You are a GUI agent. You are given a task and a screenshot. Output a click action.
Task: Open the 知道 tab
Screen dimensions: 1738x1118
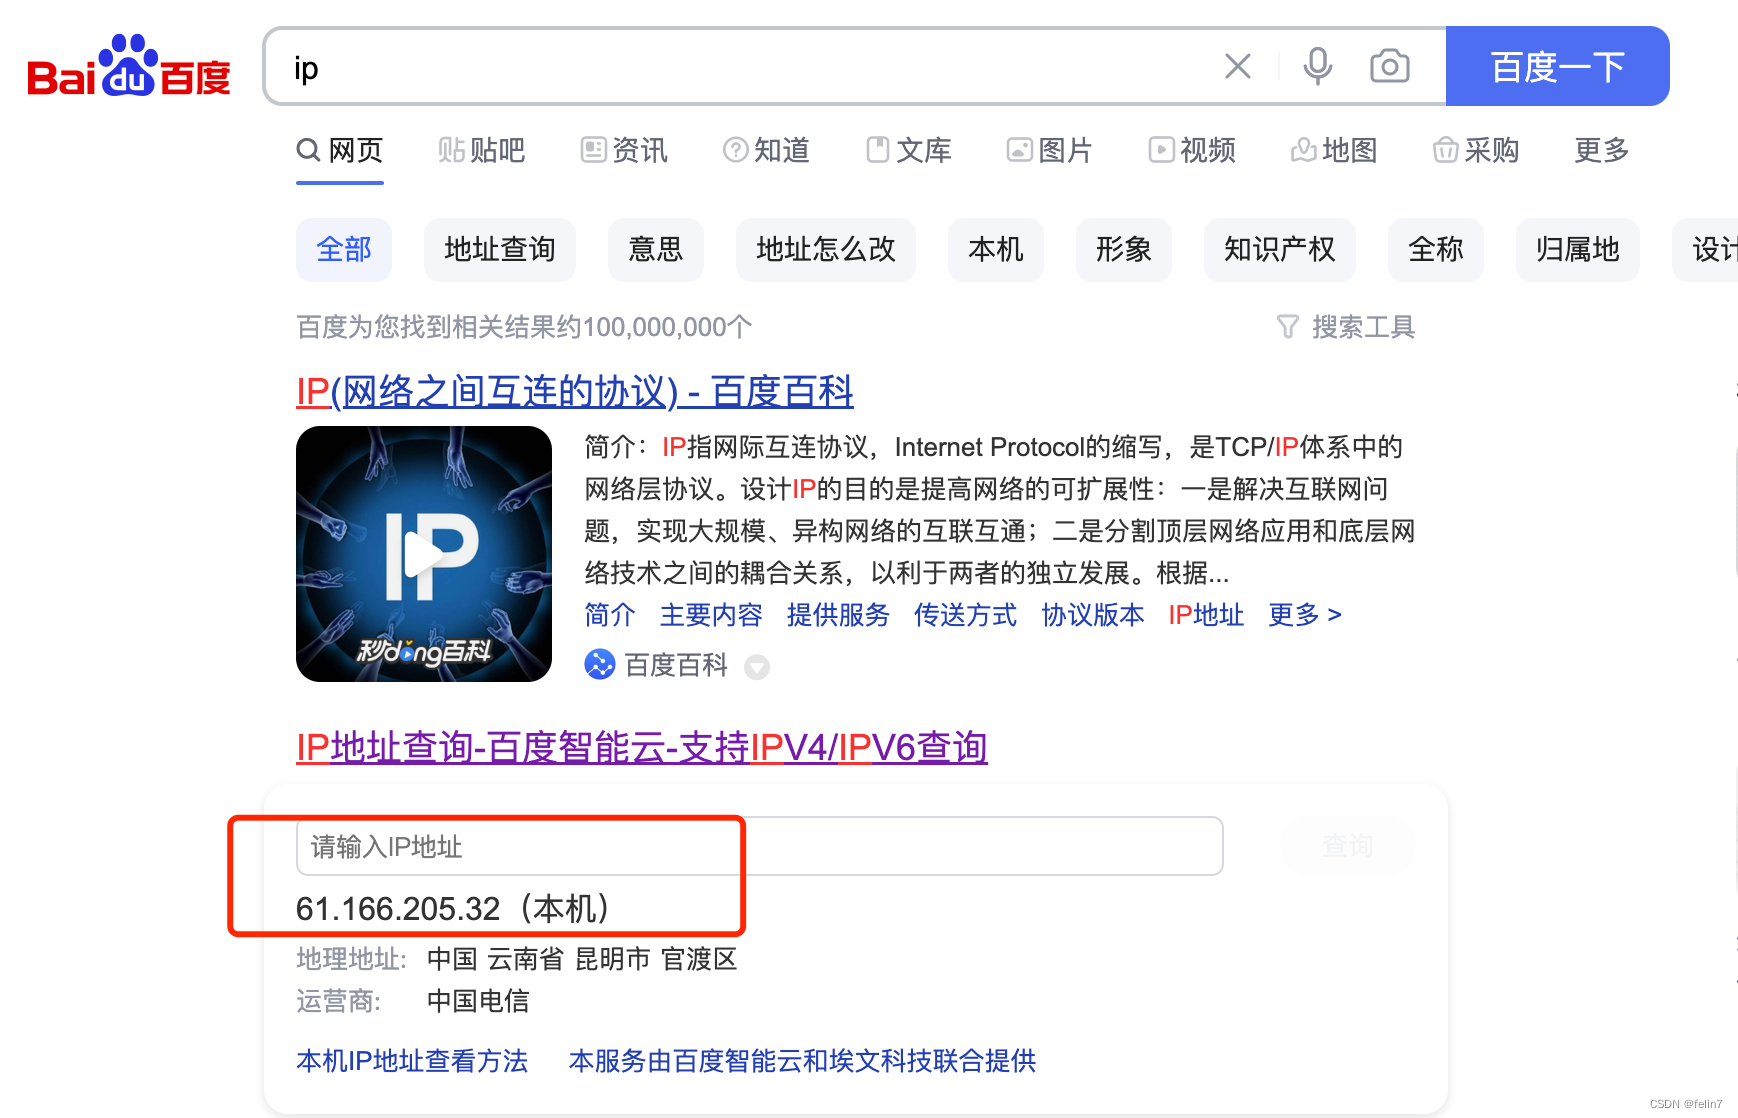pos(766,151)
